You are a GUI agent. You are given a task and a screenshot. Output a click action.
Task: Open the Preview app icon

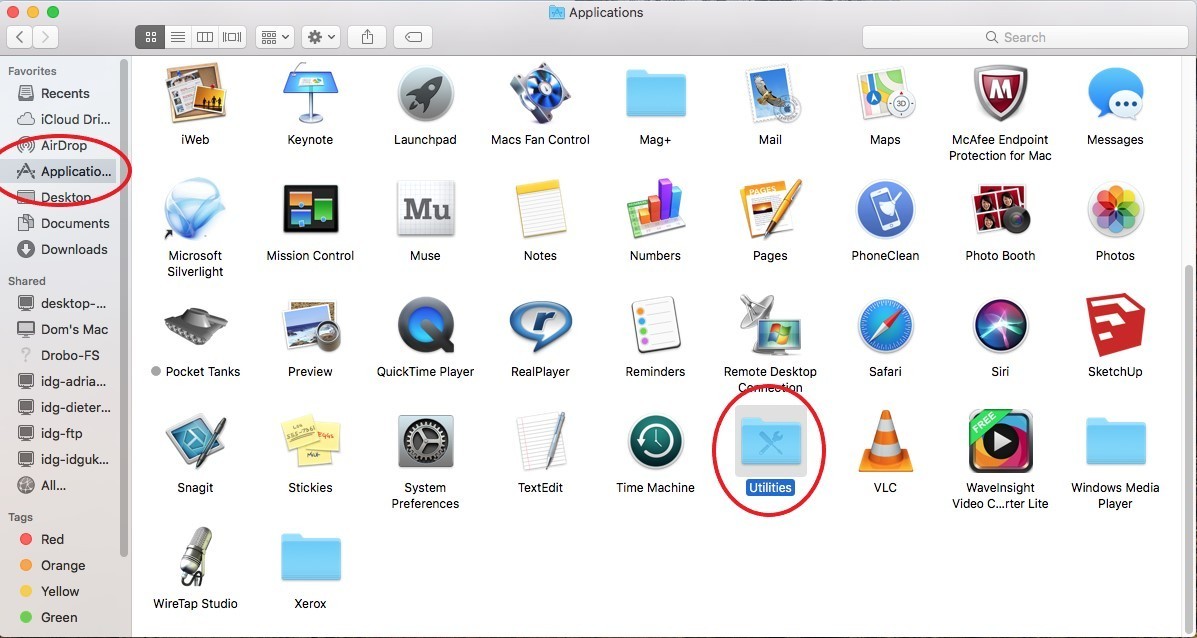point(310,326)
